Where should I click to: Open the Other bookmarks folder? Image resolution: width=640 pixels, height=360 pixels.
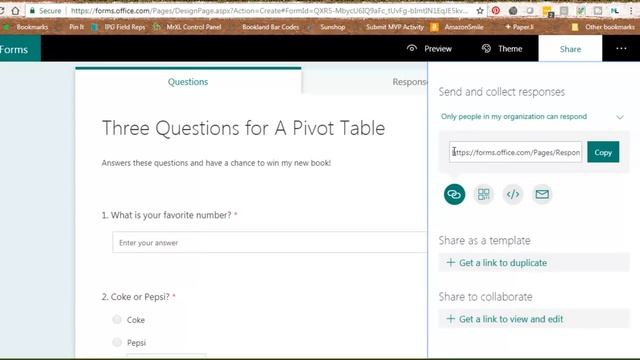tap(603, 27)
